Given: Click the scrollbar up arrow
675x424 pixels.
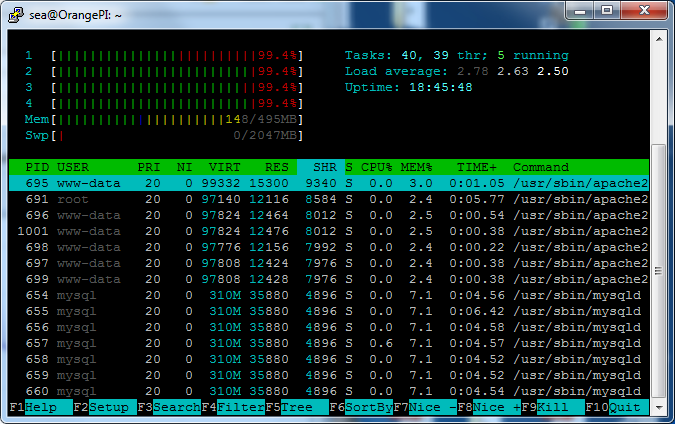Looking at the screenshot, I should (659, 39).
